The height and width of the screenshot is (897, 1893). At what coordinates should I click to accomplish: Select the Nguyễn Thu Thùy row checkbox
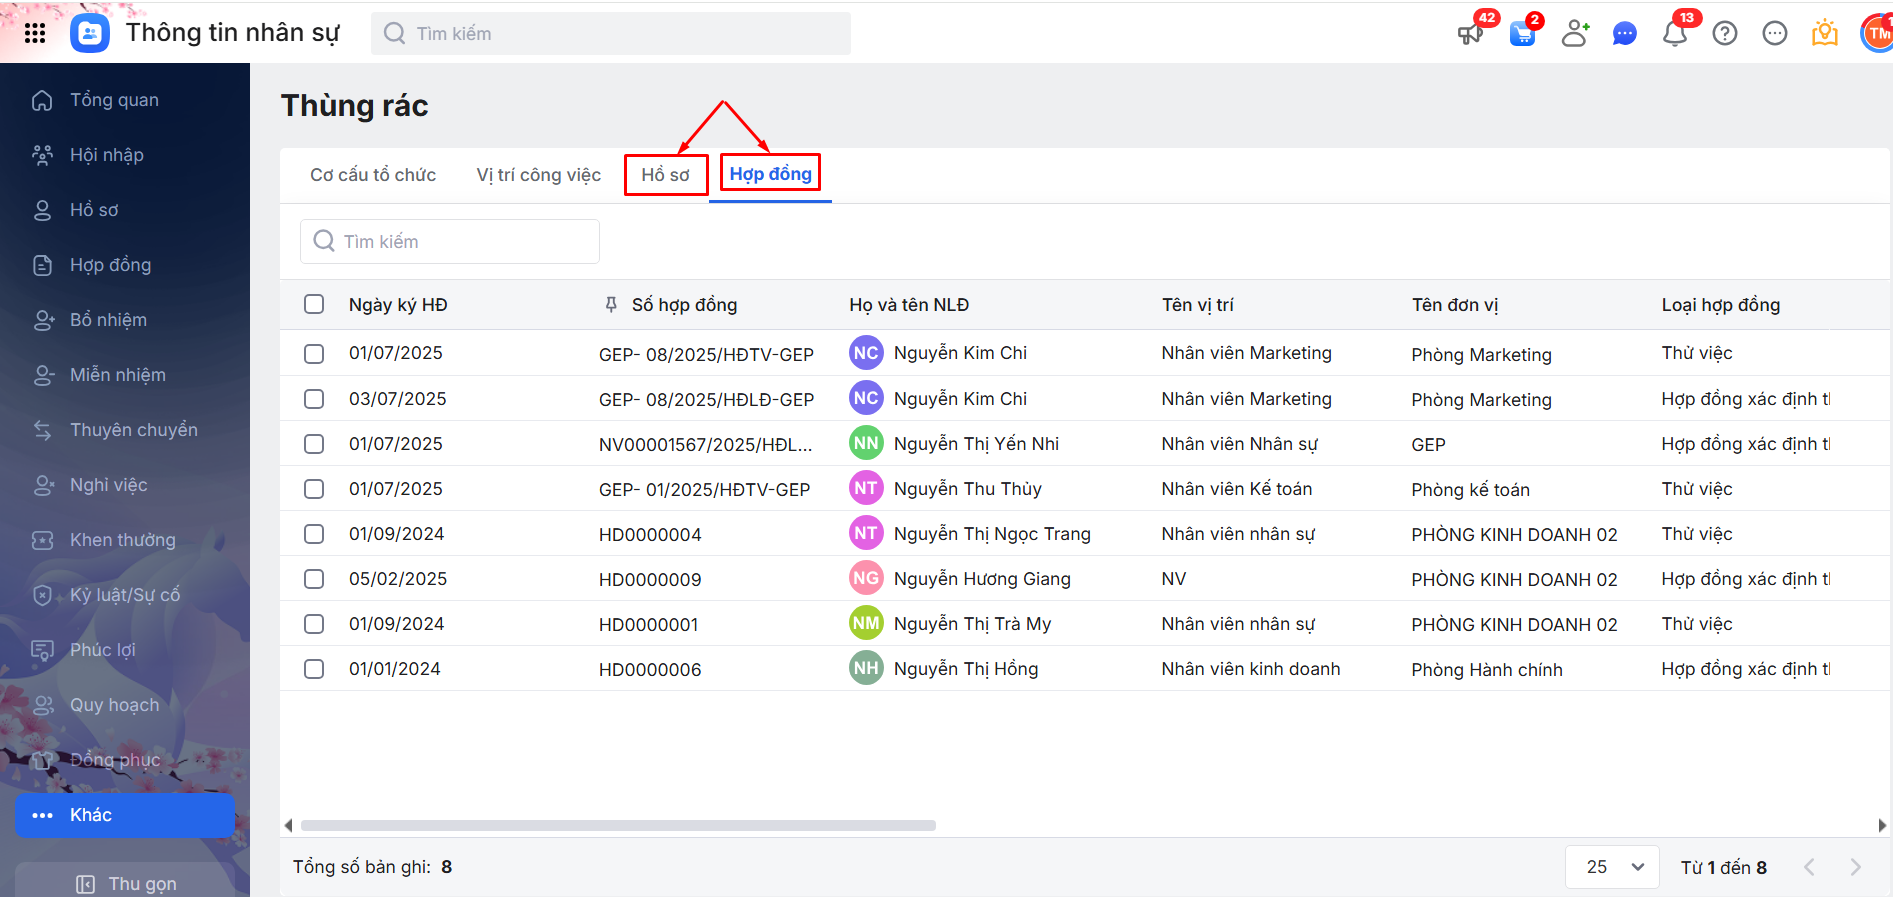pos(314,489)
